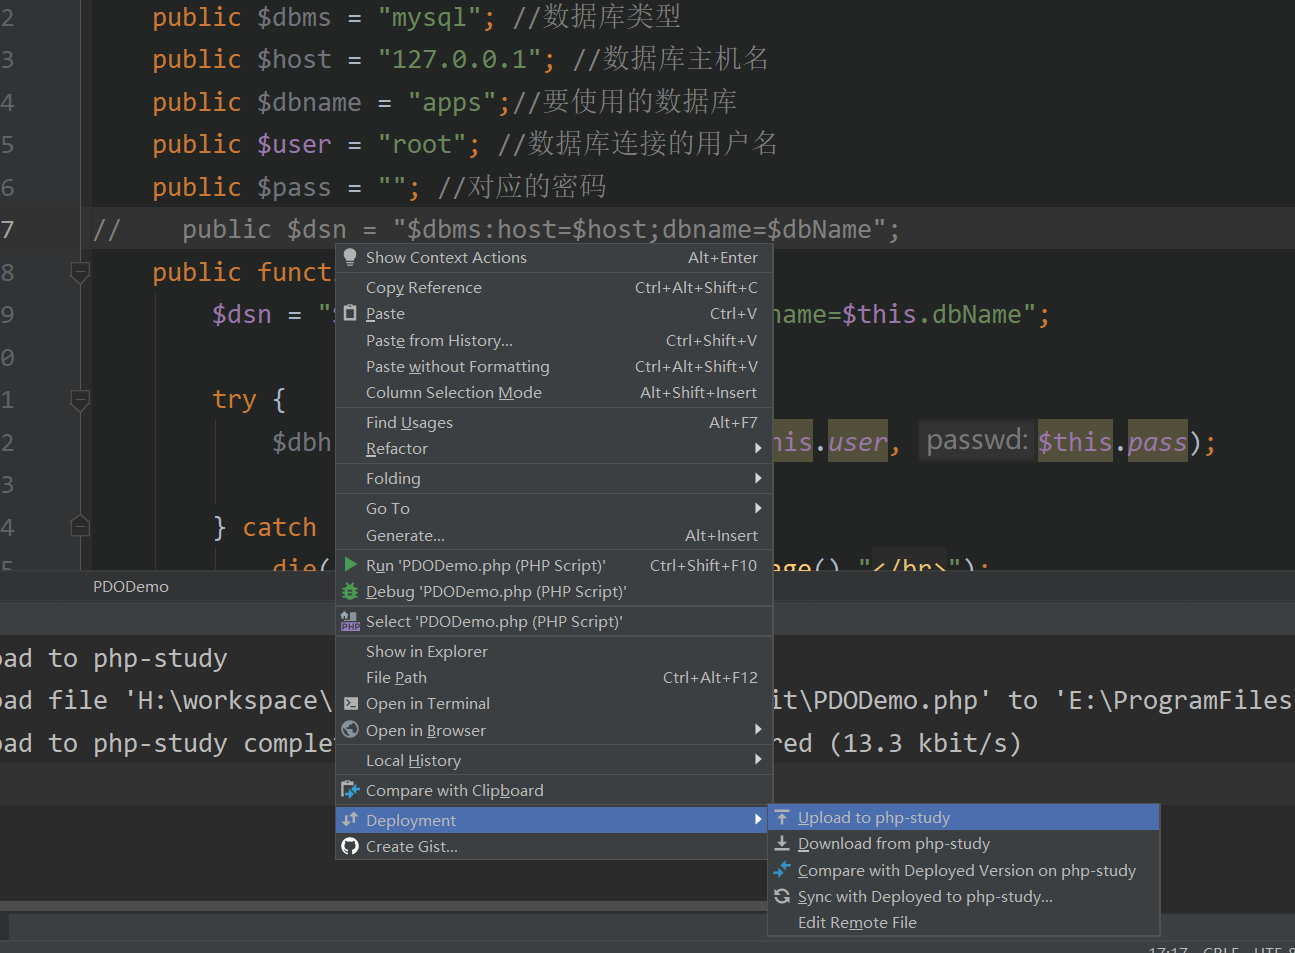
Task: Click the Open in Browser globe icon
Action: (350, 730)
